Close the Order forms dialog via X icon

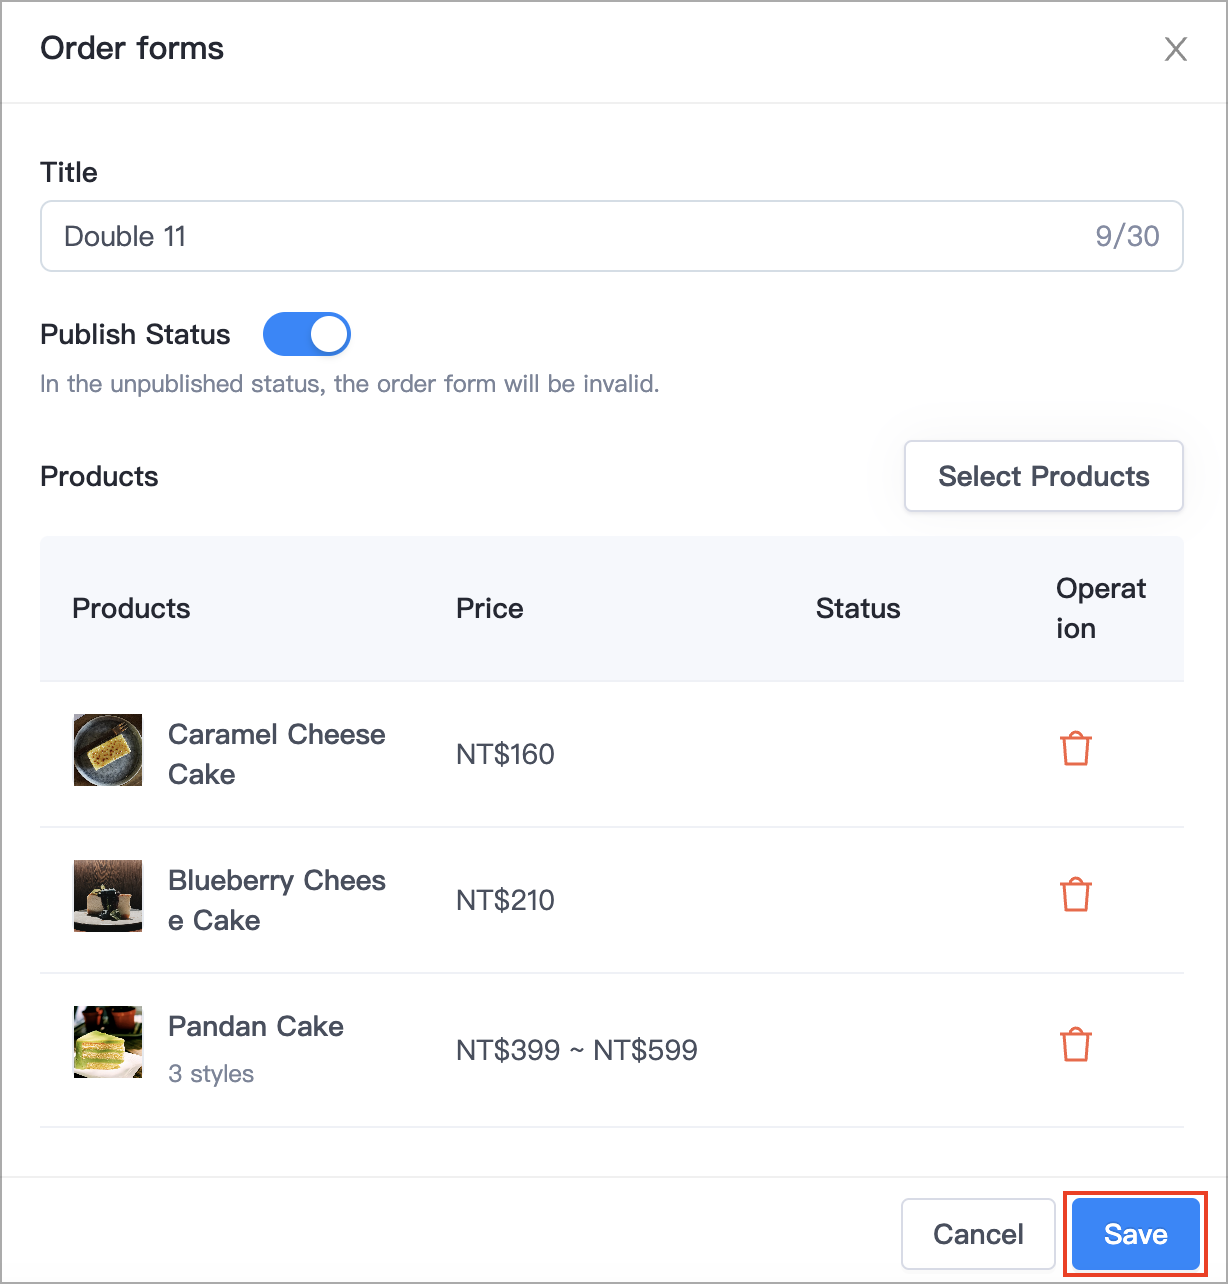[x=1176, y=49]
